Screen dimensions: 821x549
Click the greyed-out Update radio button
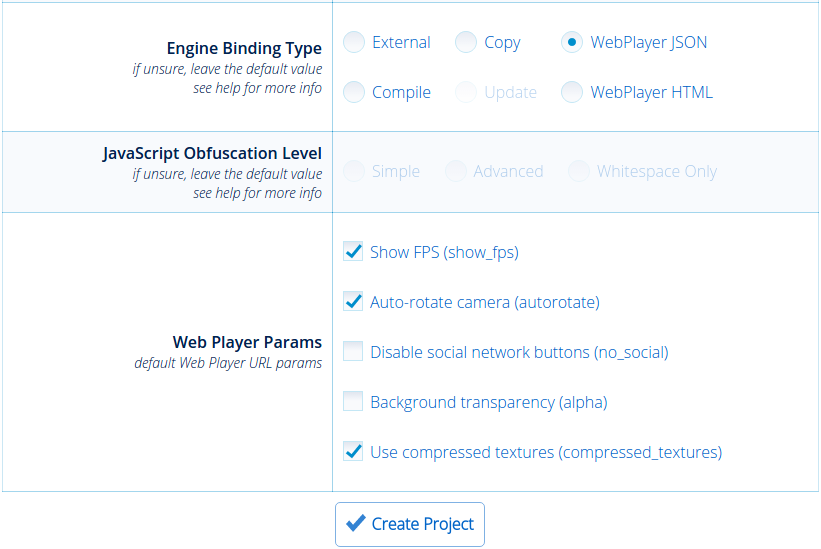(466, 92)
